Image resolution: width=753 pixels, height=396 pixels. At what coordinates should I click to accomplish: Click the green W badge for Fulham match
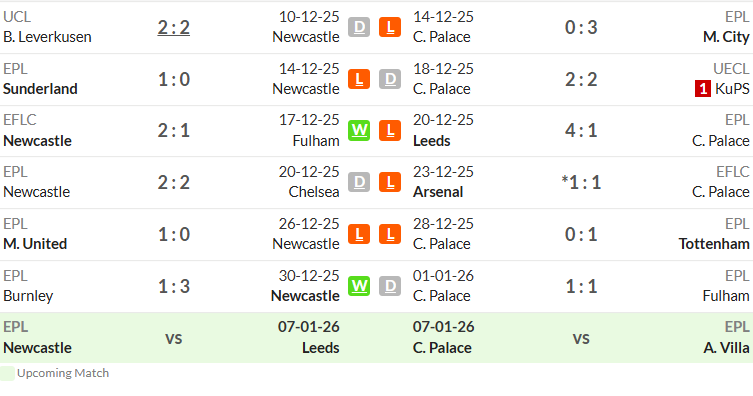pyautogui.click(x=359, y=131)
